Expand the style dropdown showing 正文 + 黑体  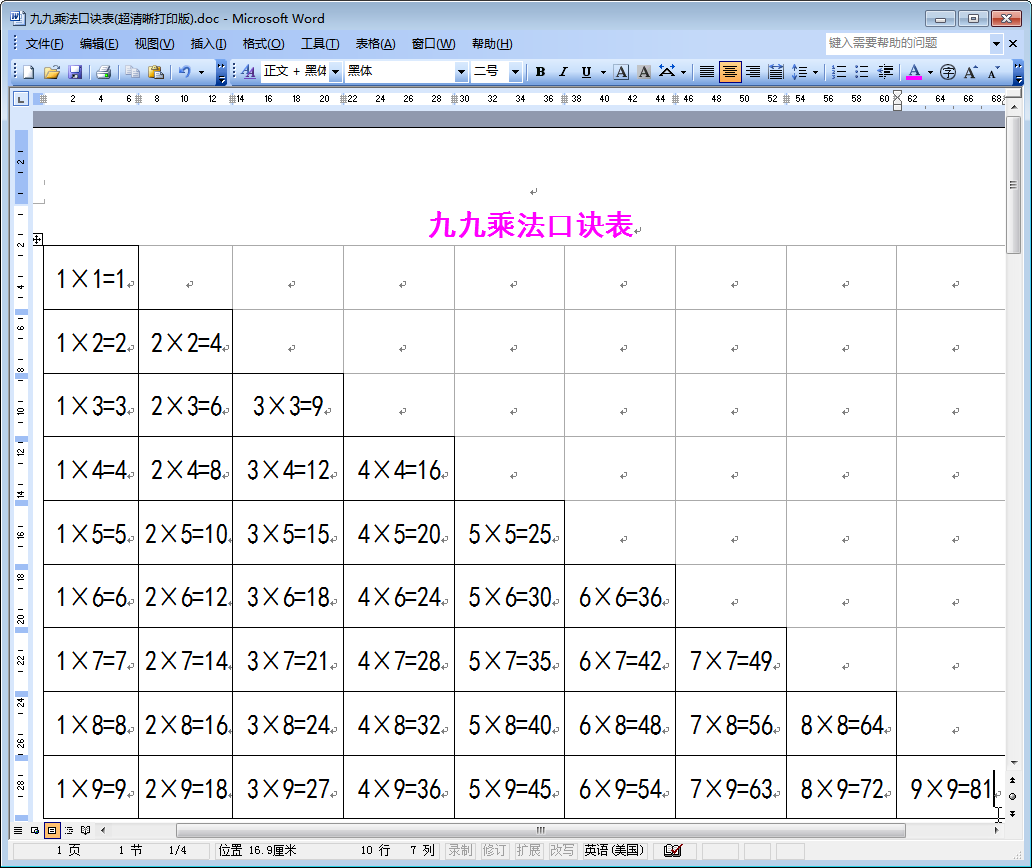pos(337,72)
